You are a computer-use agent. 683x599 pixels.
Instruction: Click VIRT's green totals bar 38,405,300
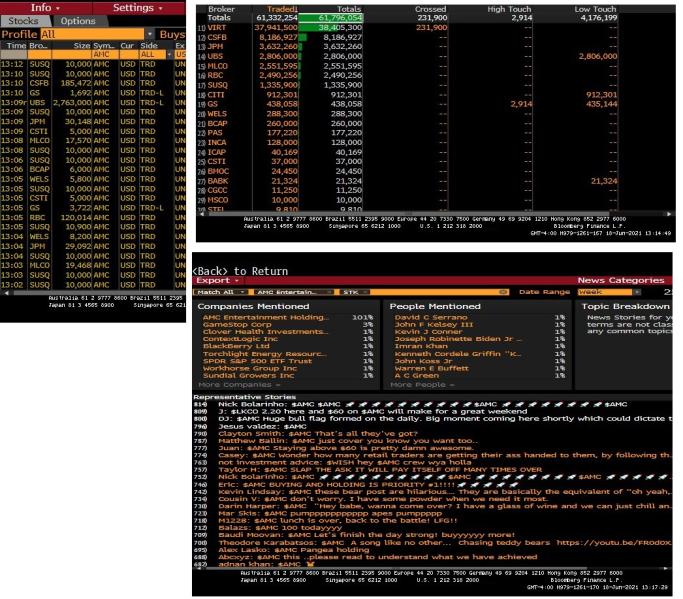click(331, 27)
